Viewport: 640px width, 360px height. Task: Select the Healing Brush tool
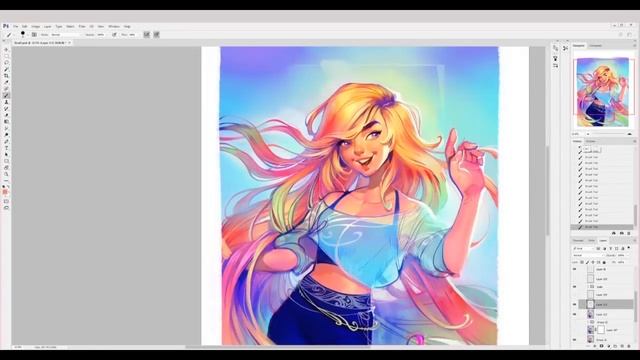(6, 89)
